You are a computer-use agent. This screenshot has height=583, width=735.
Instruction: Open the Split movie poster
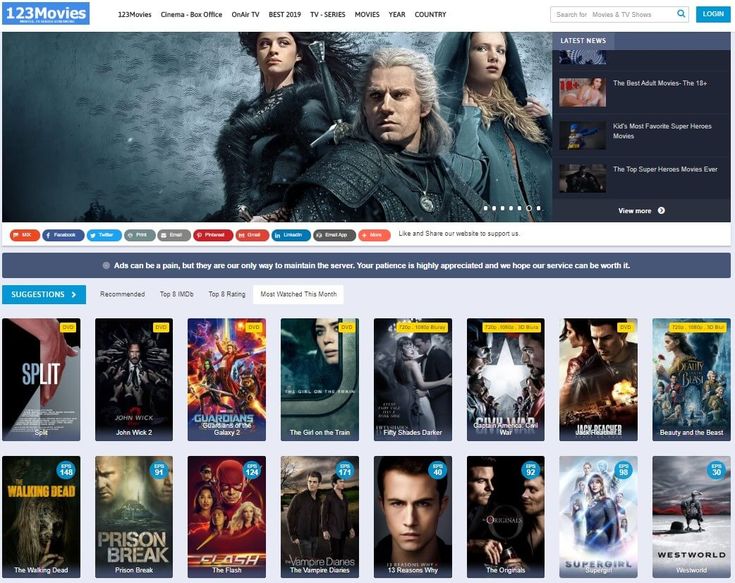pyautogui.click(x=41, y=379)
